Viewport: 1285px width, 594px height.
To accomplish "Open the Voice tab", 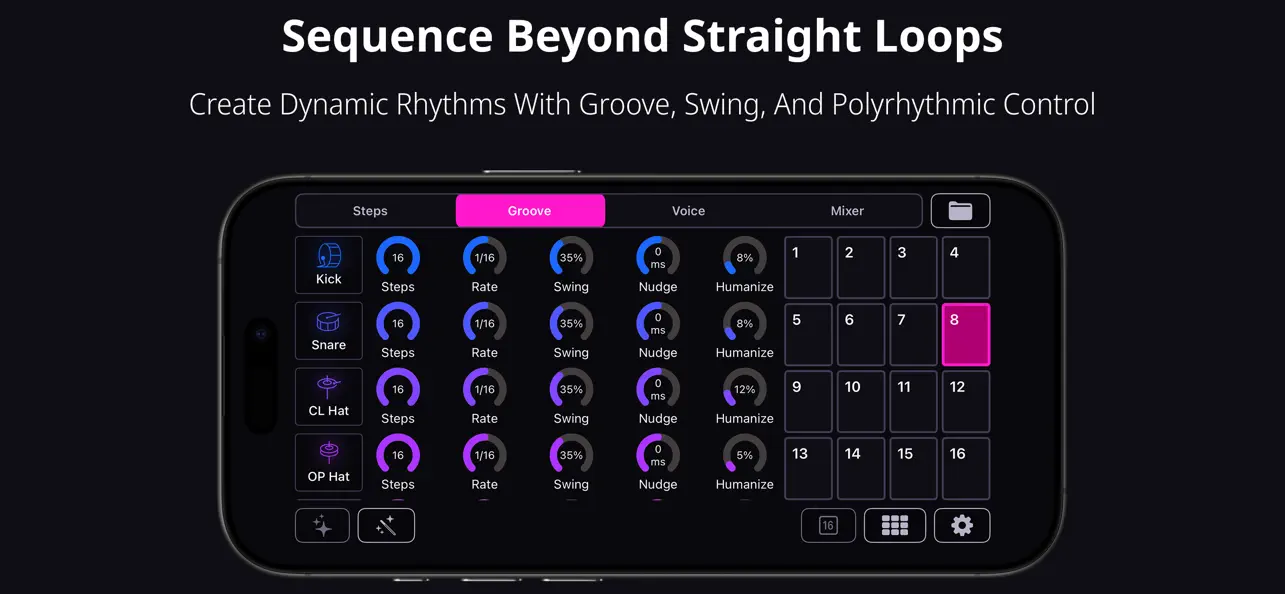I will tap(688, 210).
